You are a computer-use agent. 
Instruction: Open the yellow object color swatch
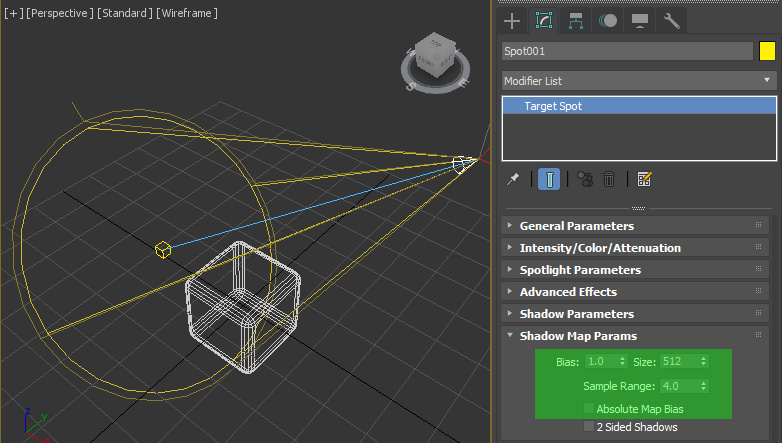pyautogui.click(x=767, y=51)
